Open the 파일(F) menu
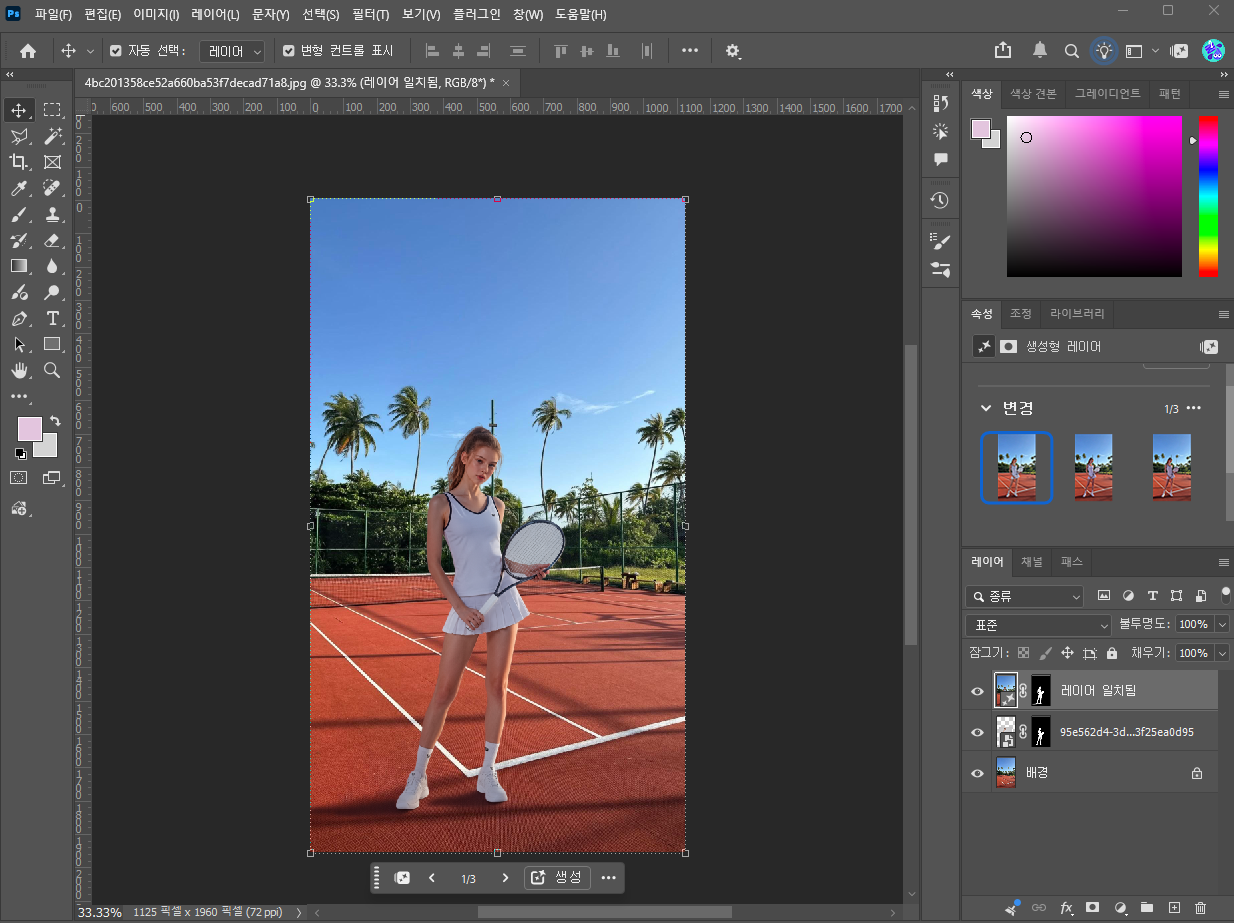The image size is (1234, 923). pos(54,15)
